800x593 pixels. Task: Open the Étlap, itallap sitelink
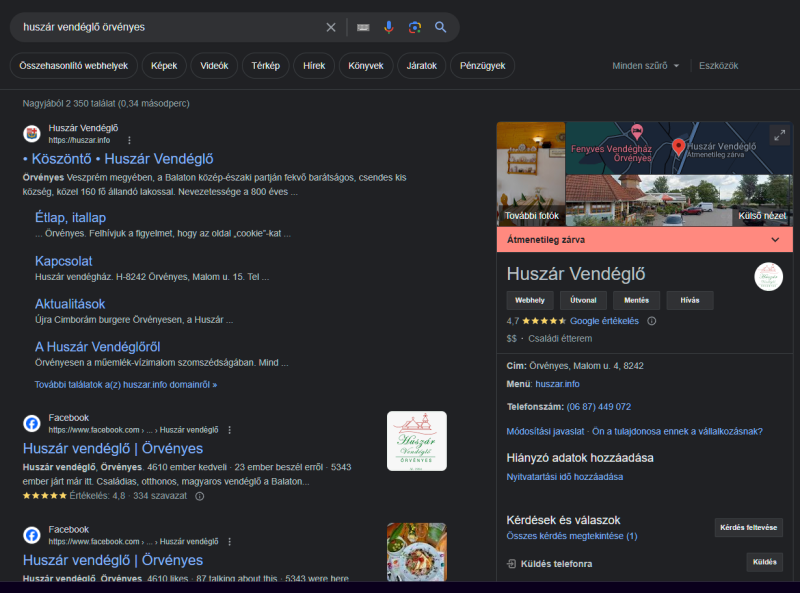(70, 217)
